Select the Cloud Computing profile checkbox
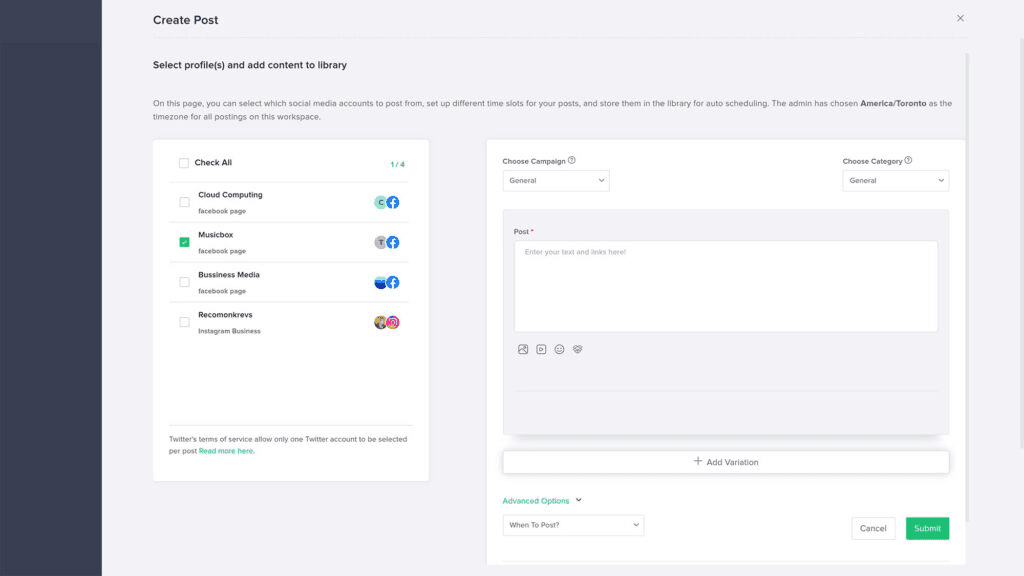 tap(184, 202)
